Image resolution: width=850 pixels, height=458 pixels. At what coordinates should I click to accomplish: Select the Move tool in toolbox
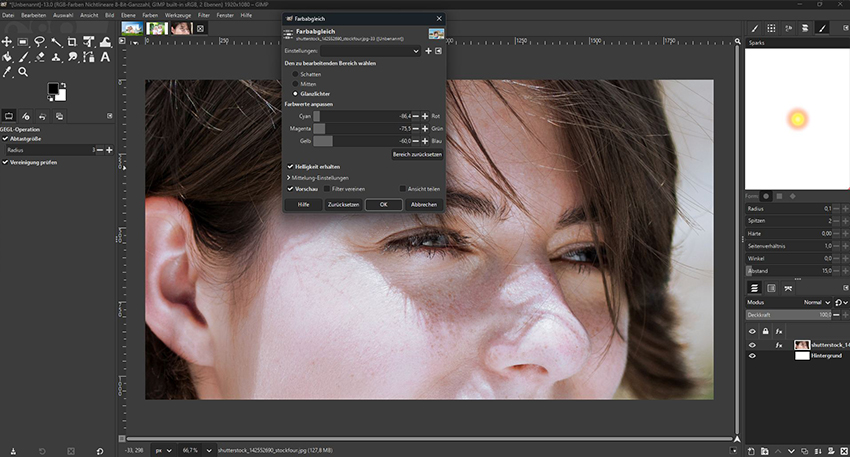click(x=7, y=42)
